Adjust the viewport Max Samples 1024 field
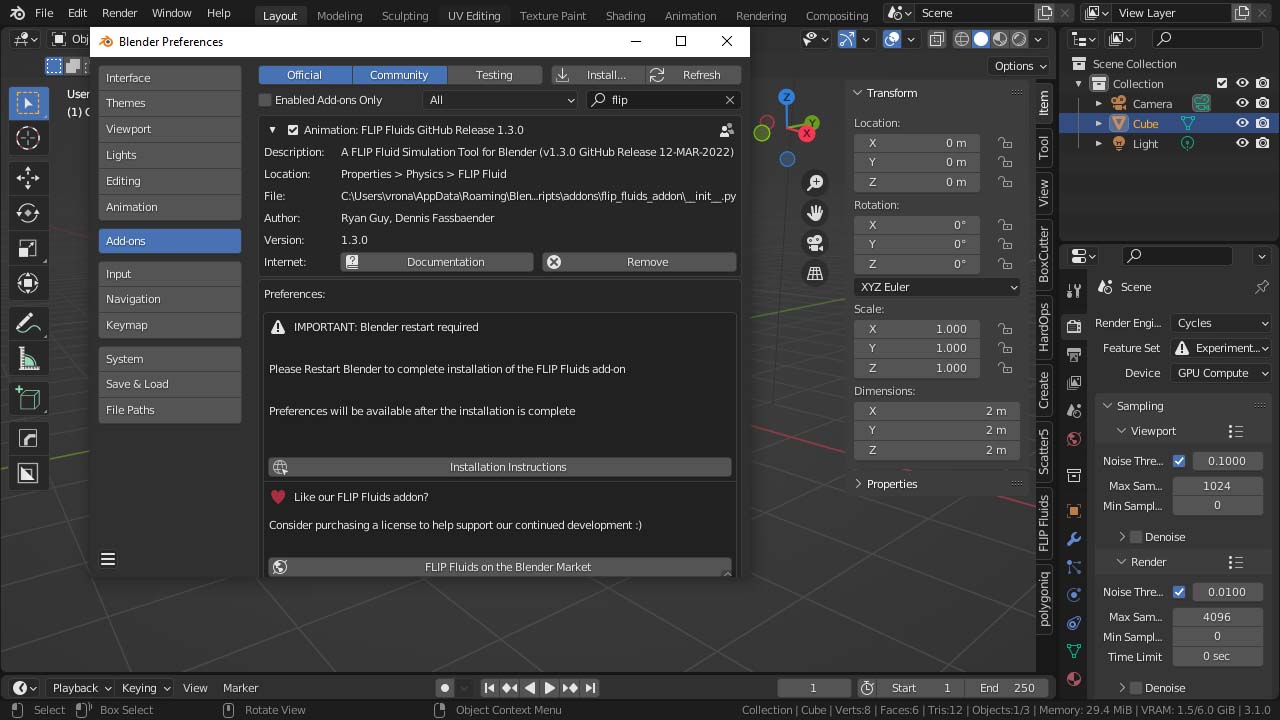 pos(1217,486)
